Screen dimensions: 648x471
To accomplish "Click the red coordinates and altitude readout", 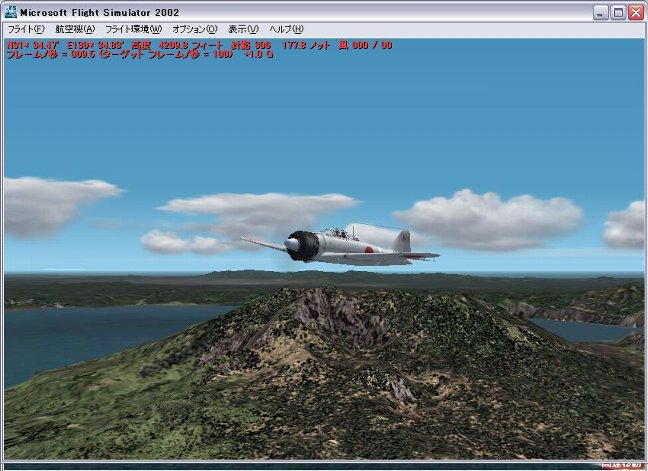I will point(200,45).
